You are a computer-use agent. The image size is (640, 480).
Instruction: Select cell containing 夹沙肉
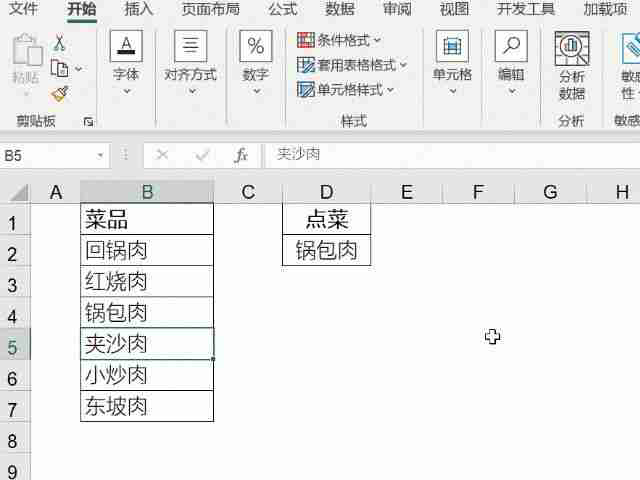[147, 344]
